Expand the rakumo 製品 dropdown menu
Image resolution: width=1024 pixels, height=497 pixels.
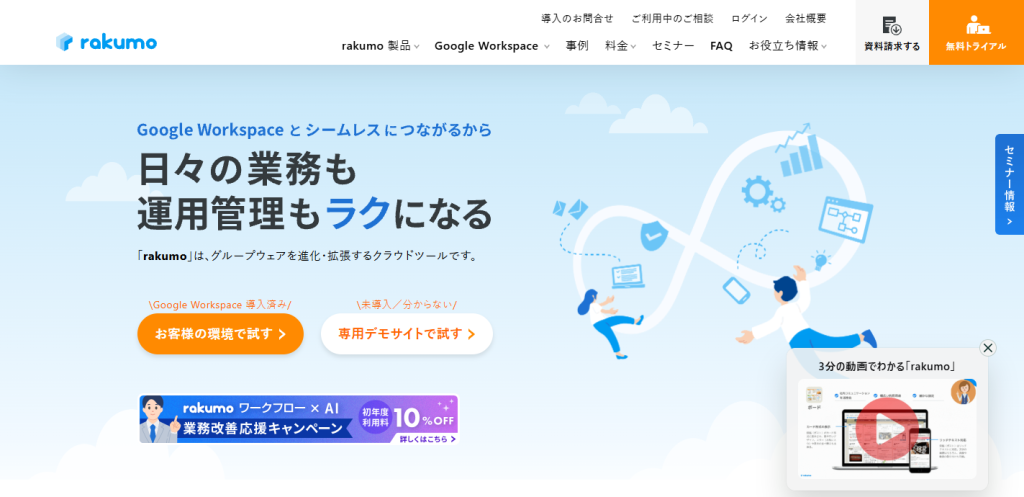380,45
